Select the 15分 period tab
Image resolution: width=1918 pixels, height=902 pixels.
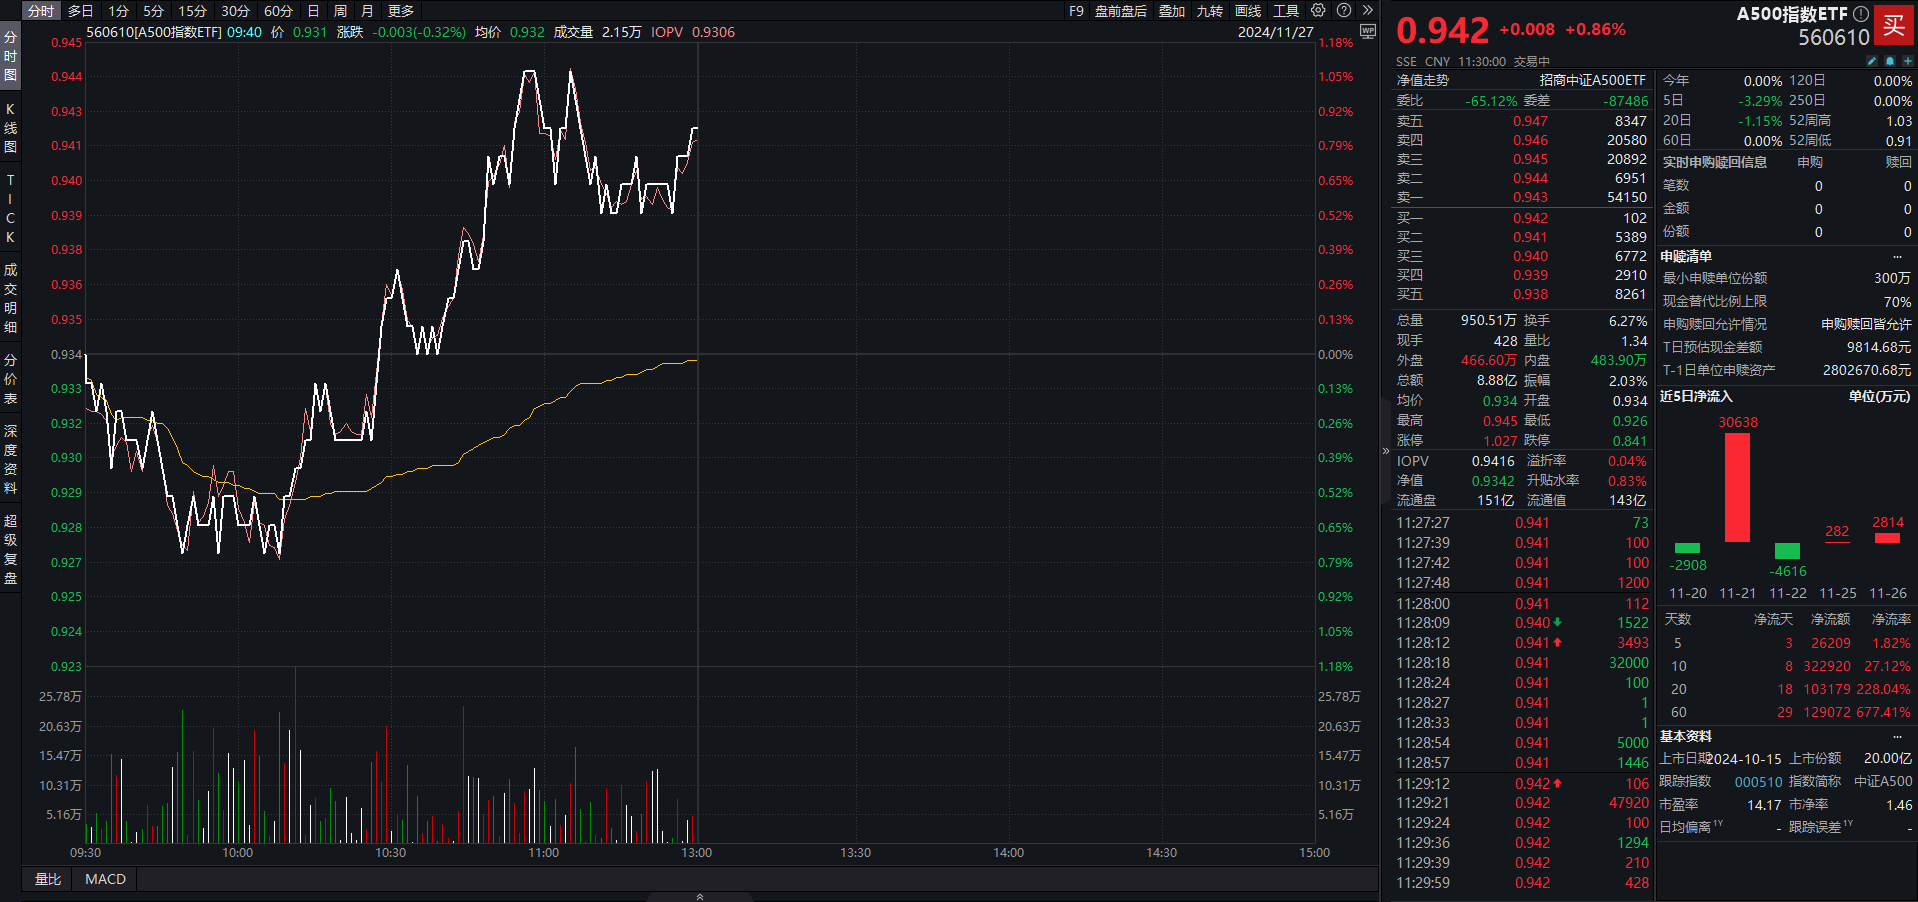point(192,11)
